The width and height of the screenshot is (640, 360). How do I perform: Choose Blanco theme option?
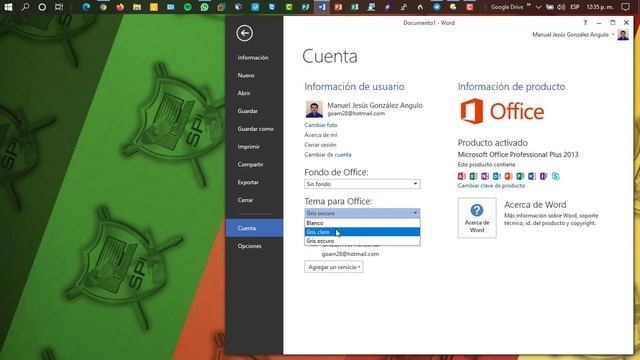point(362,223)
